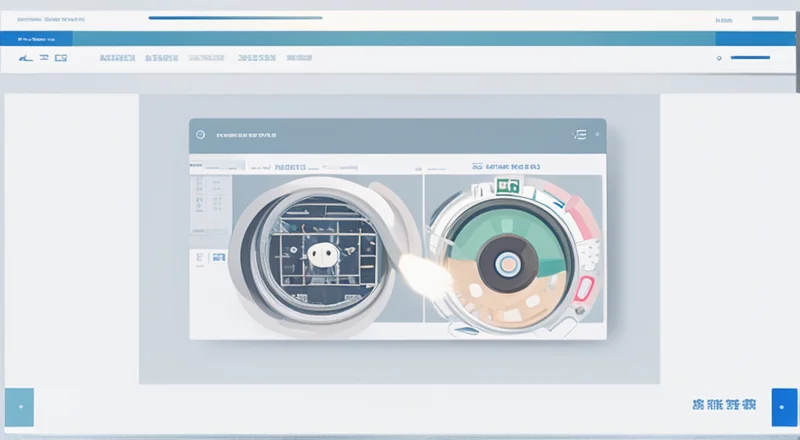Select the second navigation menu item
The height and width of the screenshot is (440, 800).
click(162, 59)
